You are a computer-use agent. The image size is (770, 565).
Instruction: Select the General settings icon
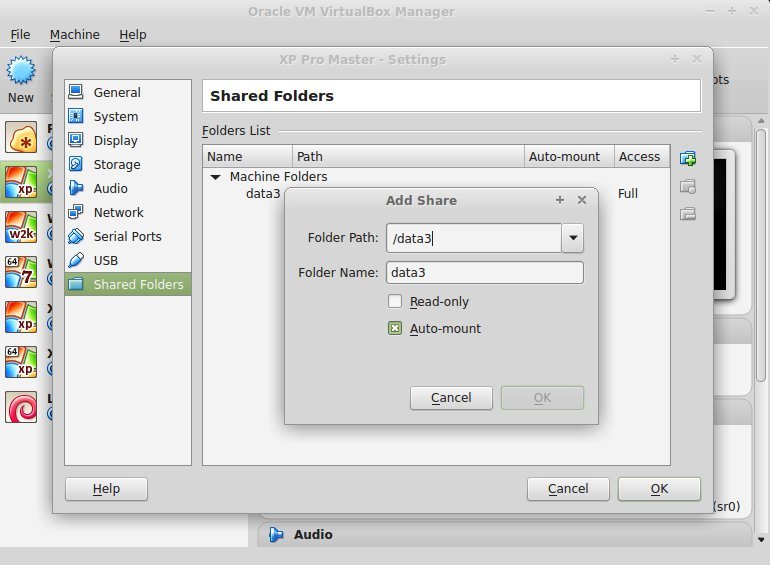(x=76, y=91)
